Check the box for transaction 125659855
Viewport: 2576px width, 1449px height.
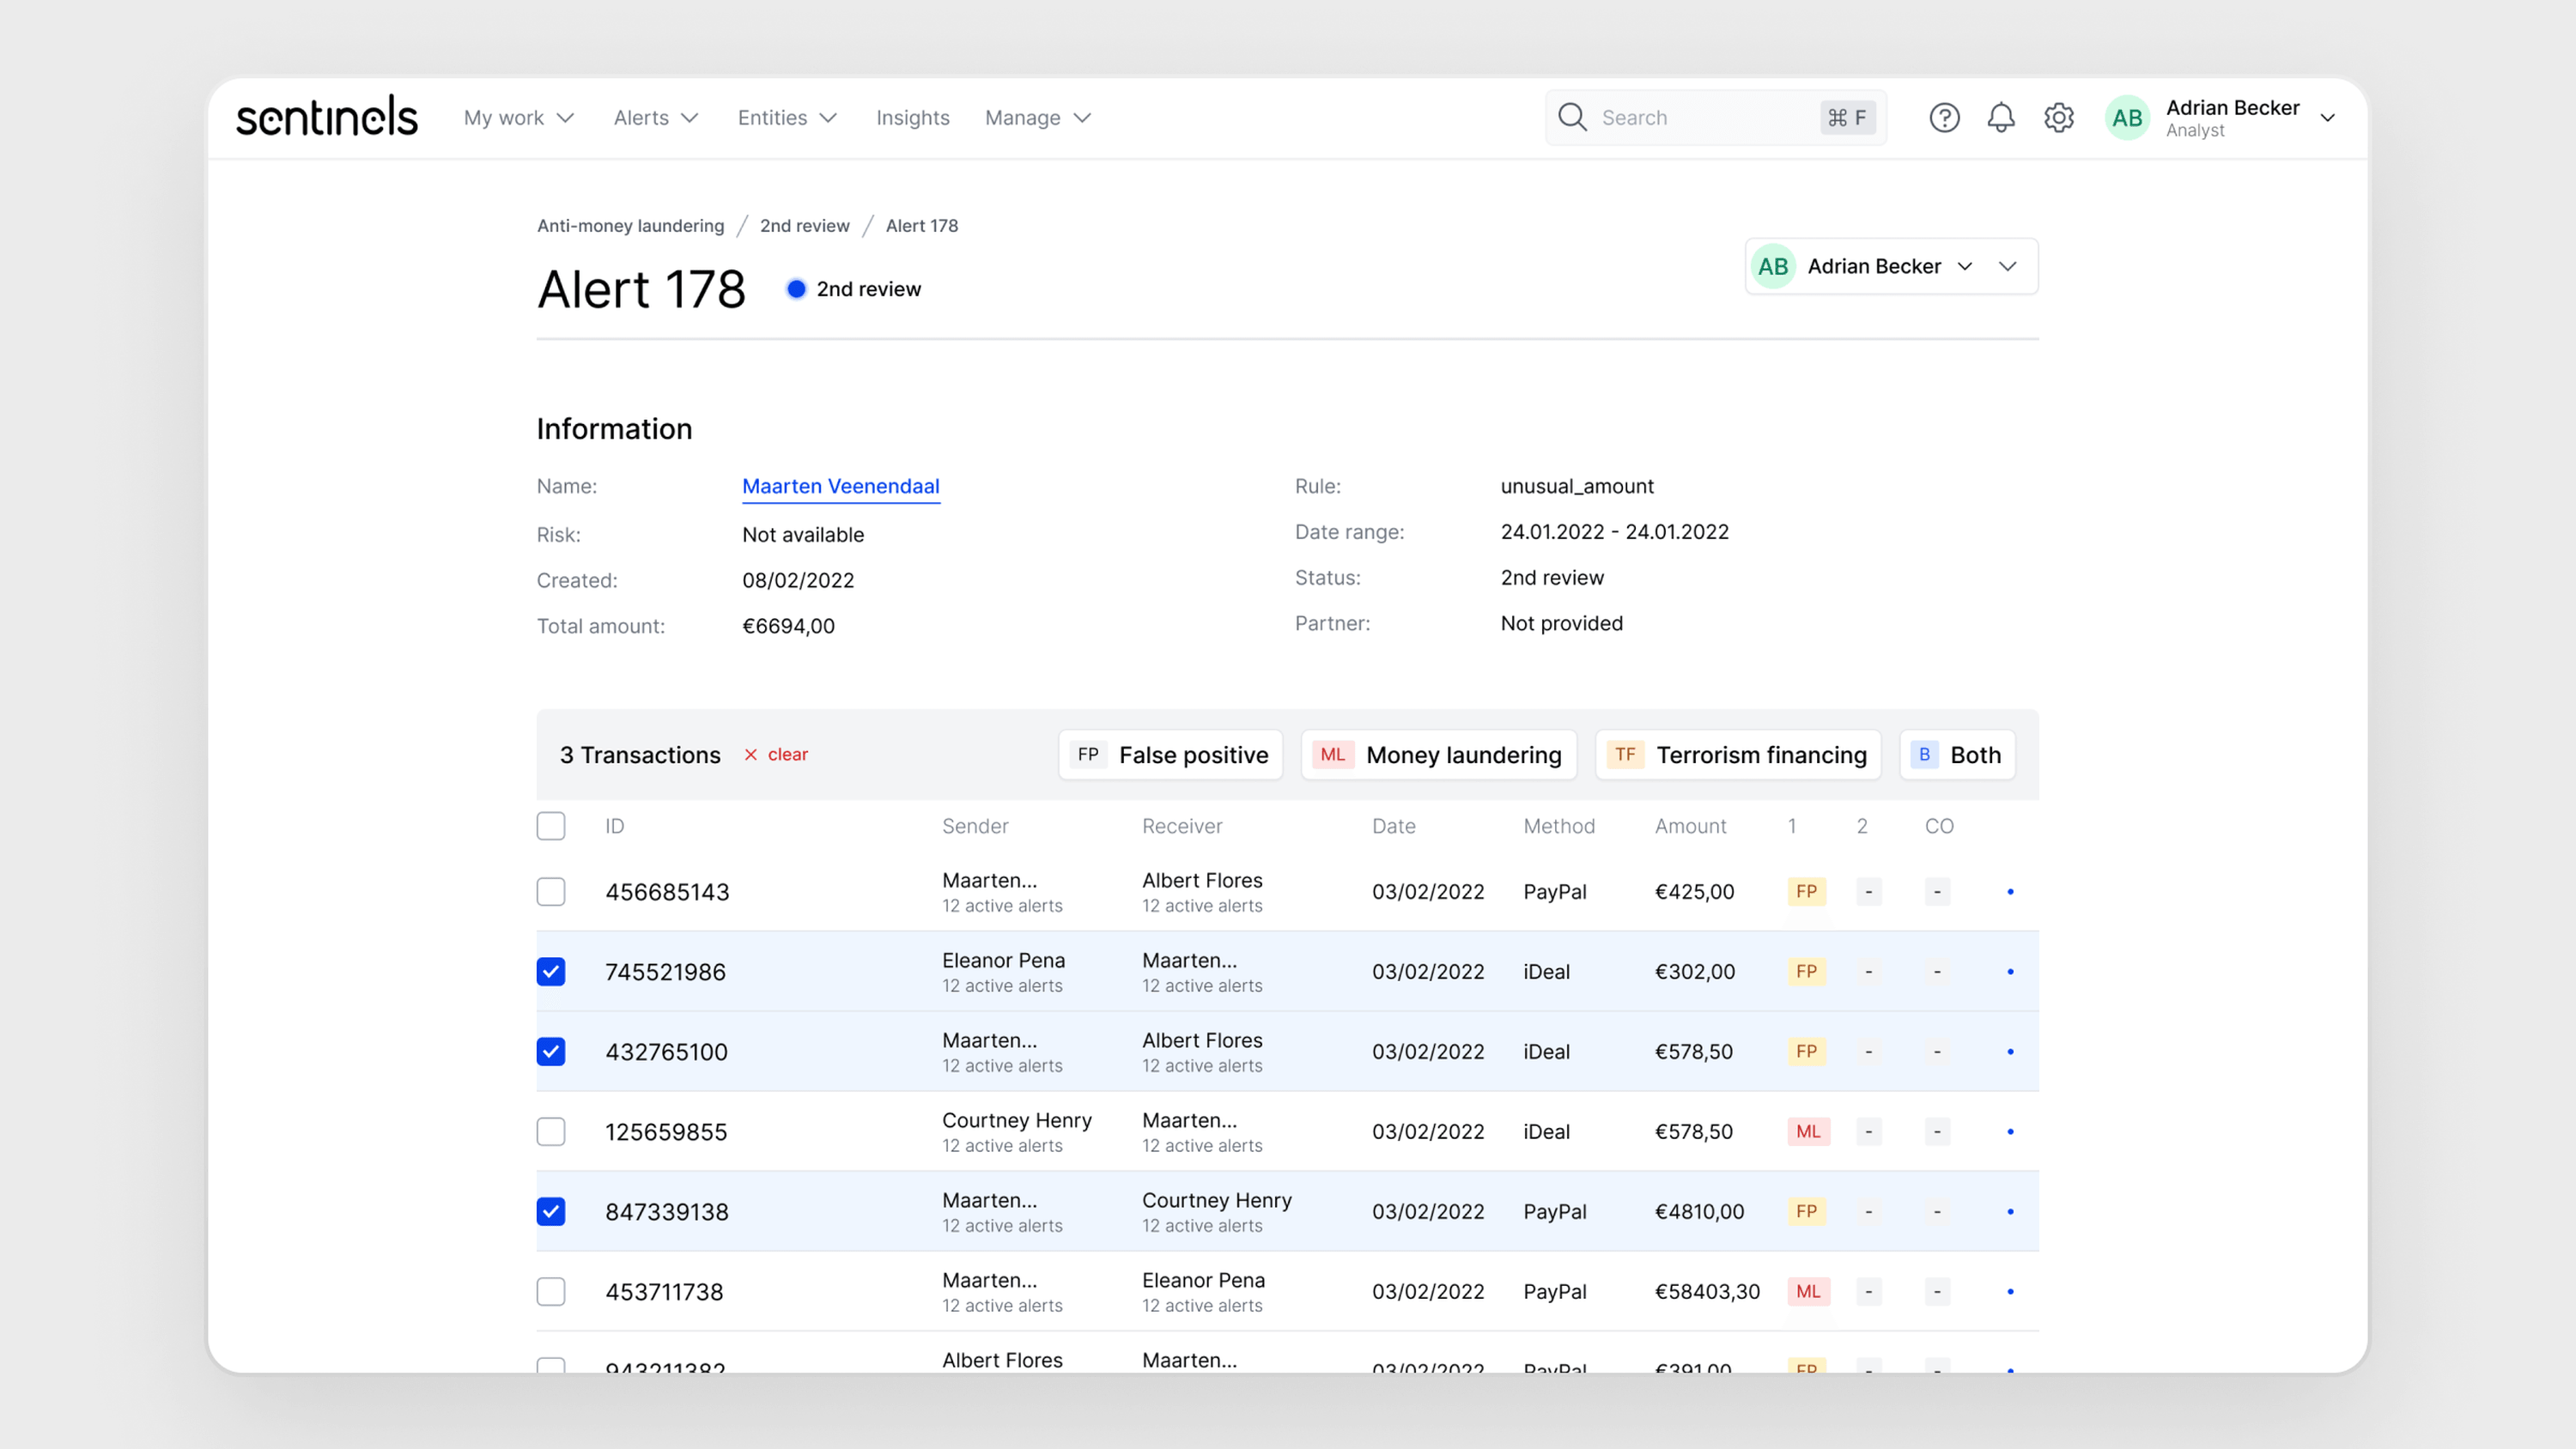coord(551,1131)
